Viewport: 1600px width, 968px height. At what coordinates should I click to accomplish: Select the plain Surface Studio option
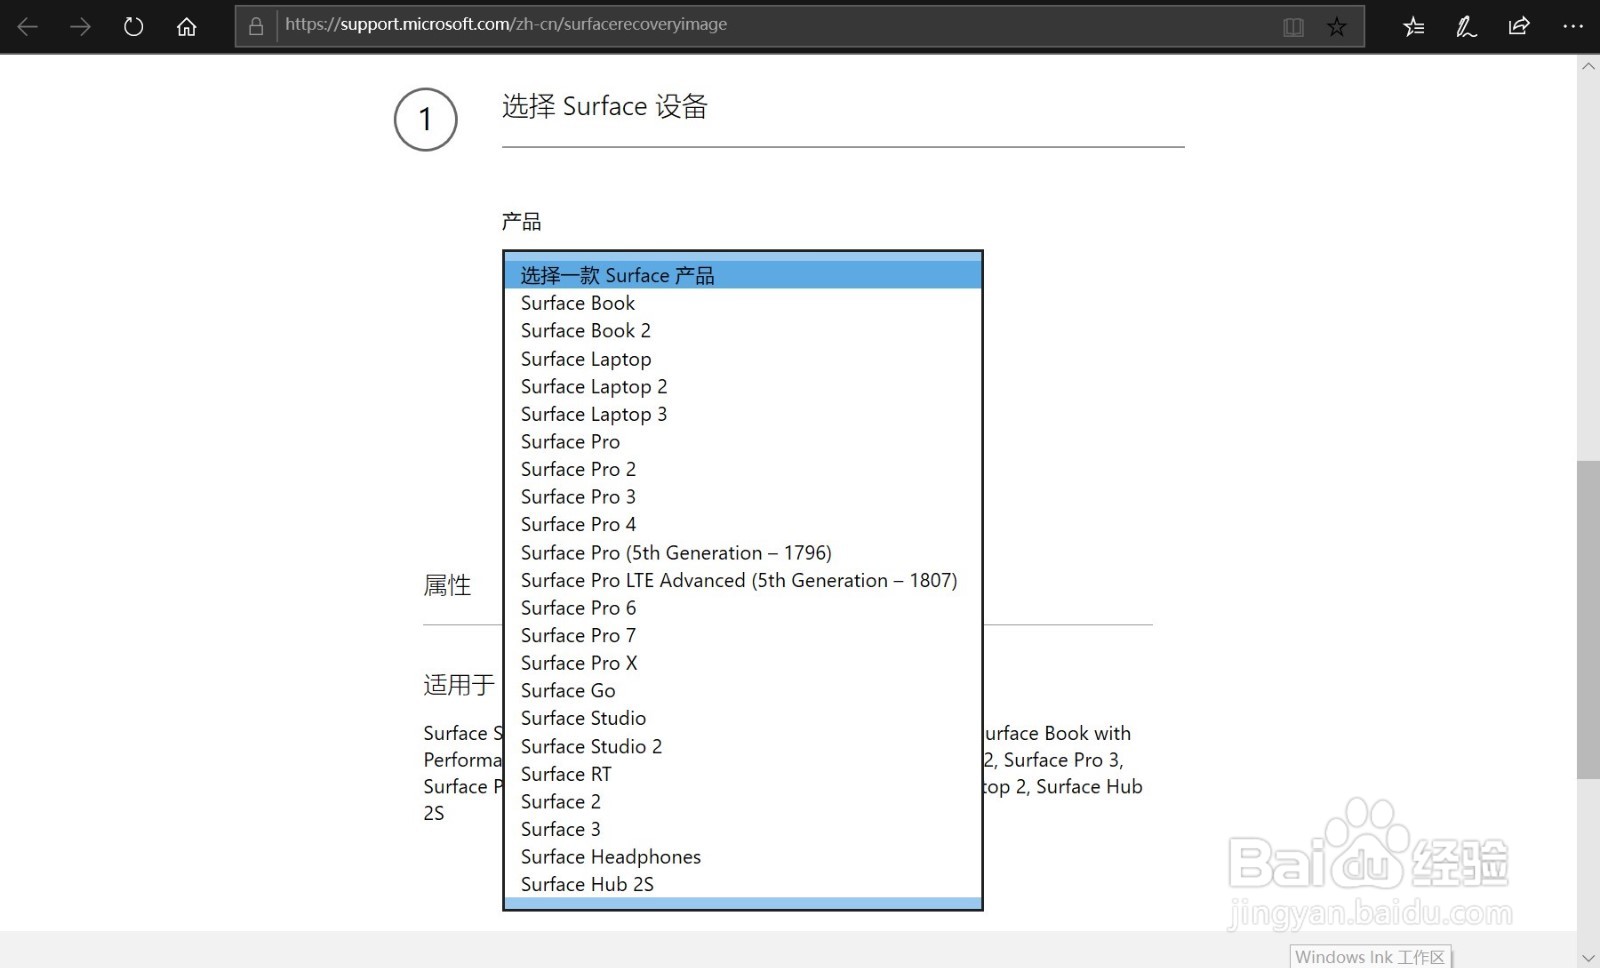[x=743, y=719]
